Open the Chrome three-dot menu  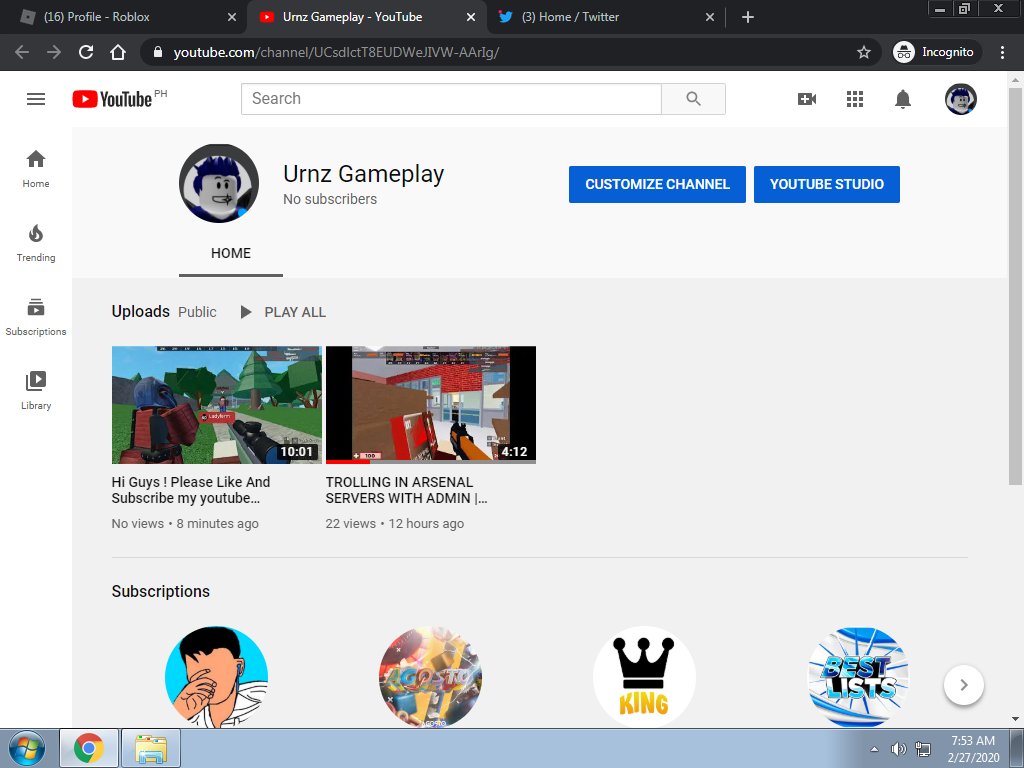(1002, 52)
